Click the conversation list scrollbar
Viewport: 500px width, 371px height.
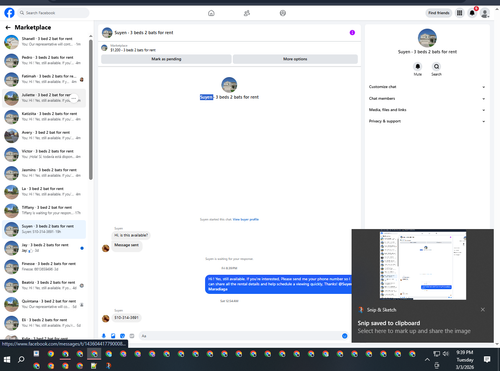pyautogui.click(x=91, y=110)
